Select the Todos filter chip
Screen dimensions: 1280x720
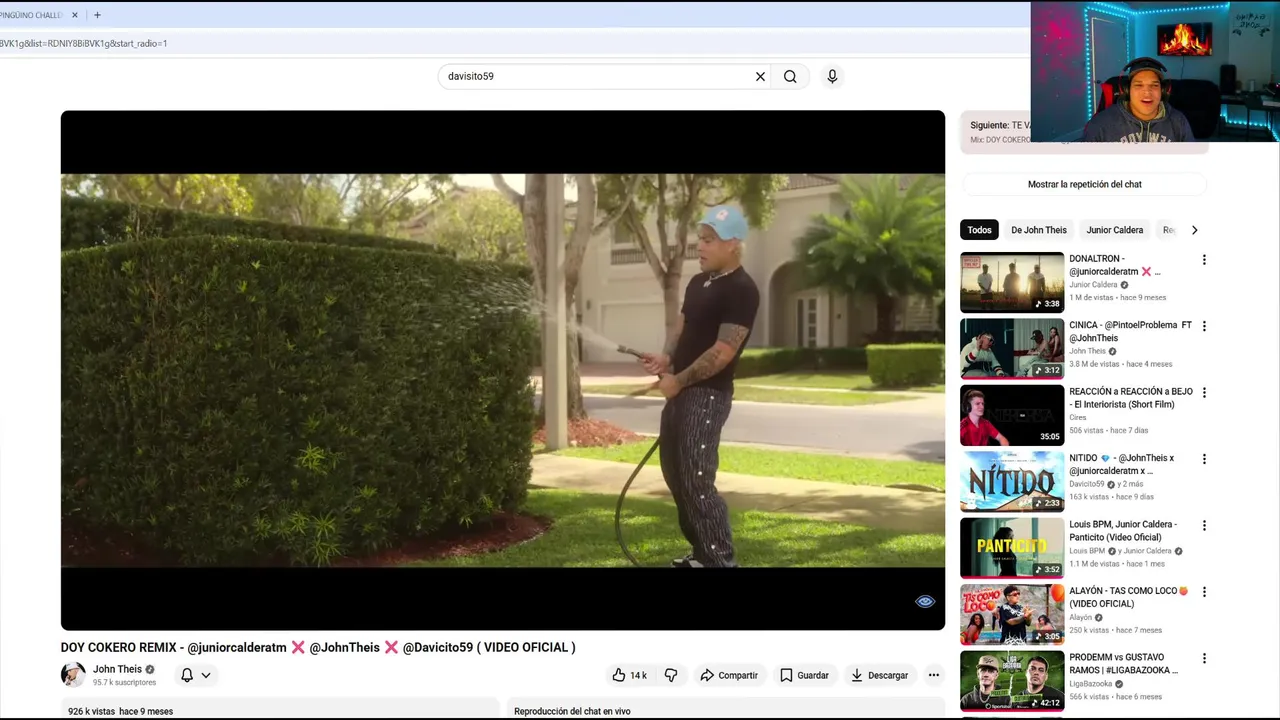click(979, 230)
